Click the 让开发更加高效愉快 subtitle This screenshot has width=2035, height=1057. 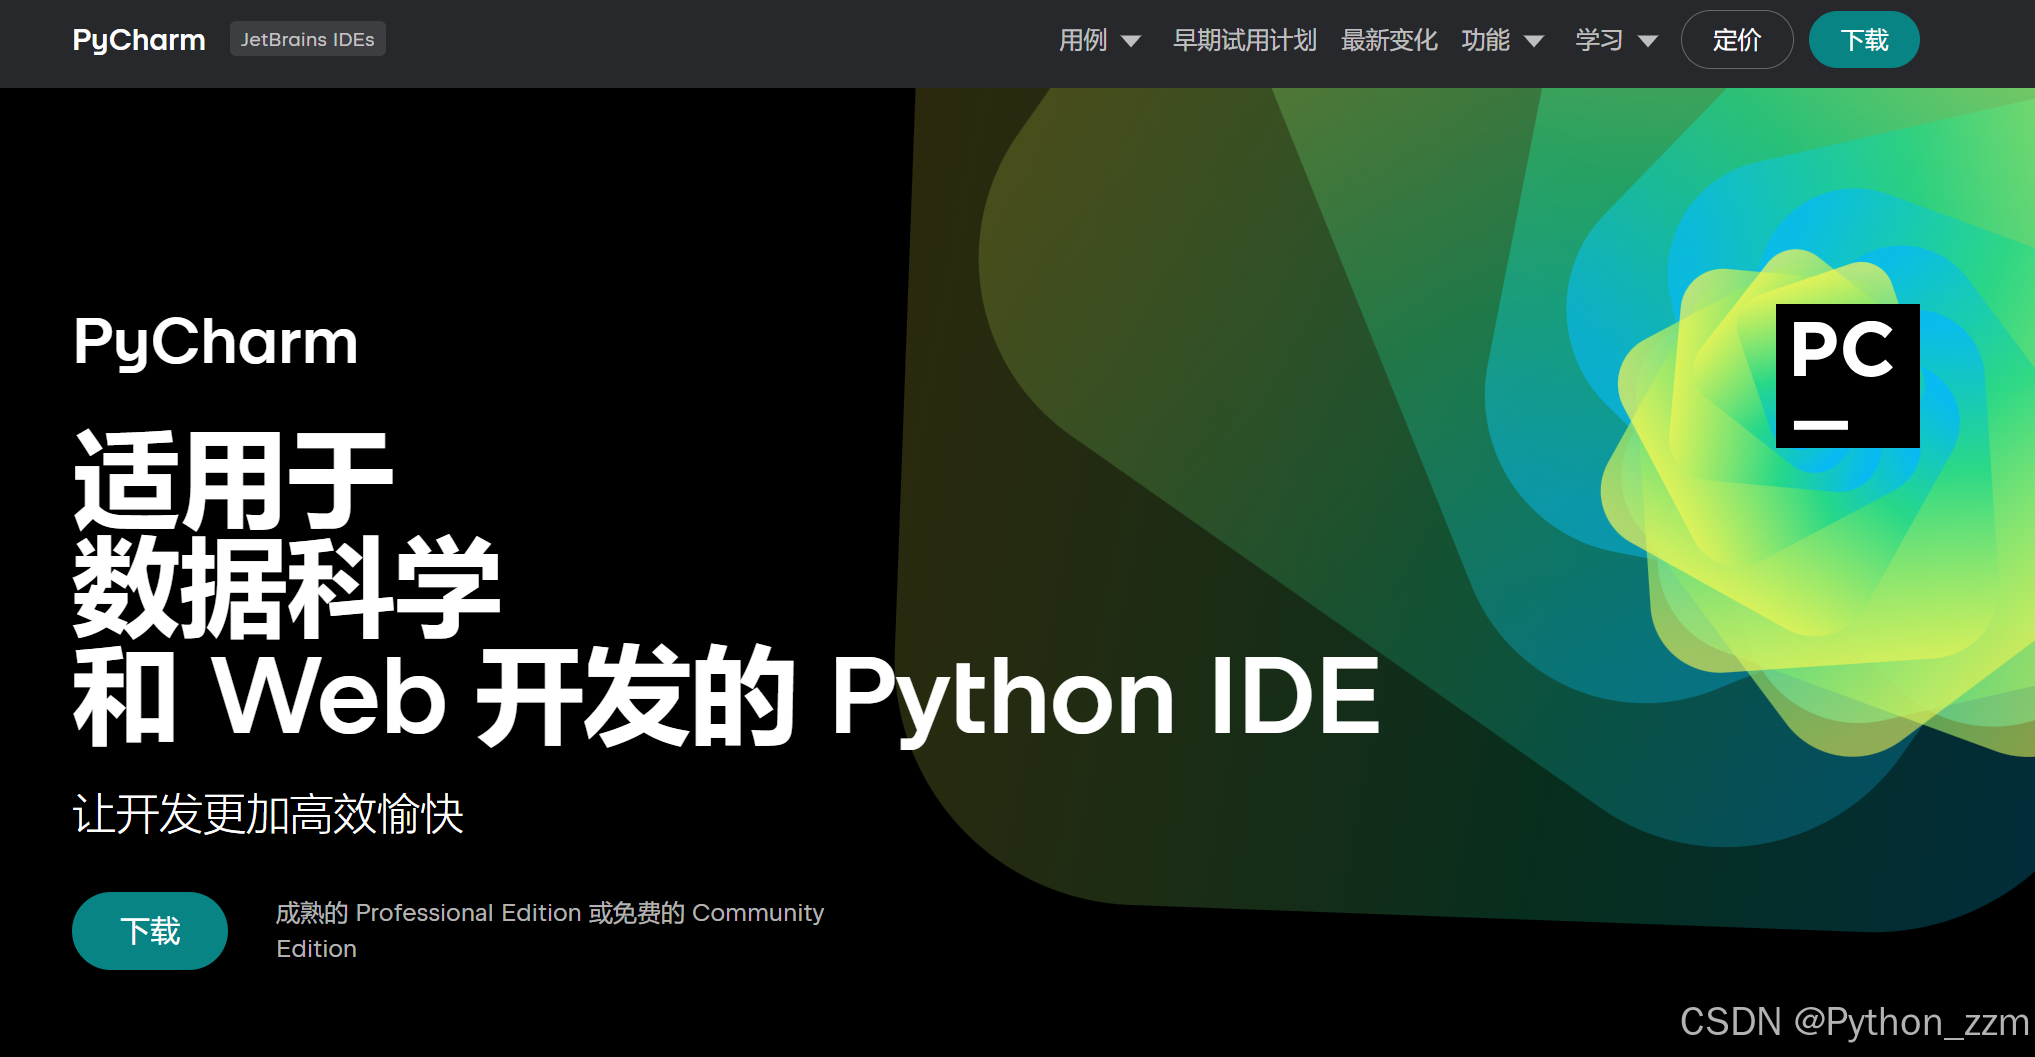point(268,814)
